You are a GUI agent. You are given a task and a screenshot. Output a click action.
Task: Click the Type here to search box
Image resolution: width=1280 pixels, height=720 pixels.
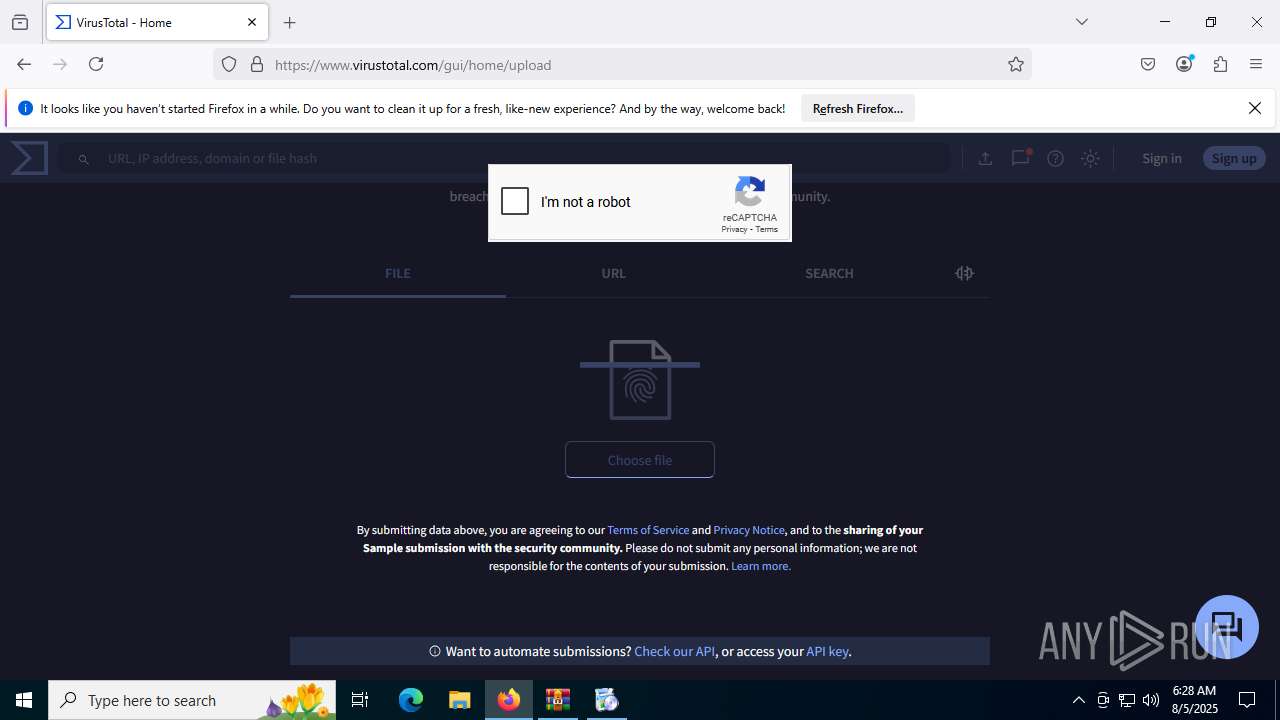[194, 700]
